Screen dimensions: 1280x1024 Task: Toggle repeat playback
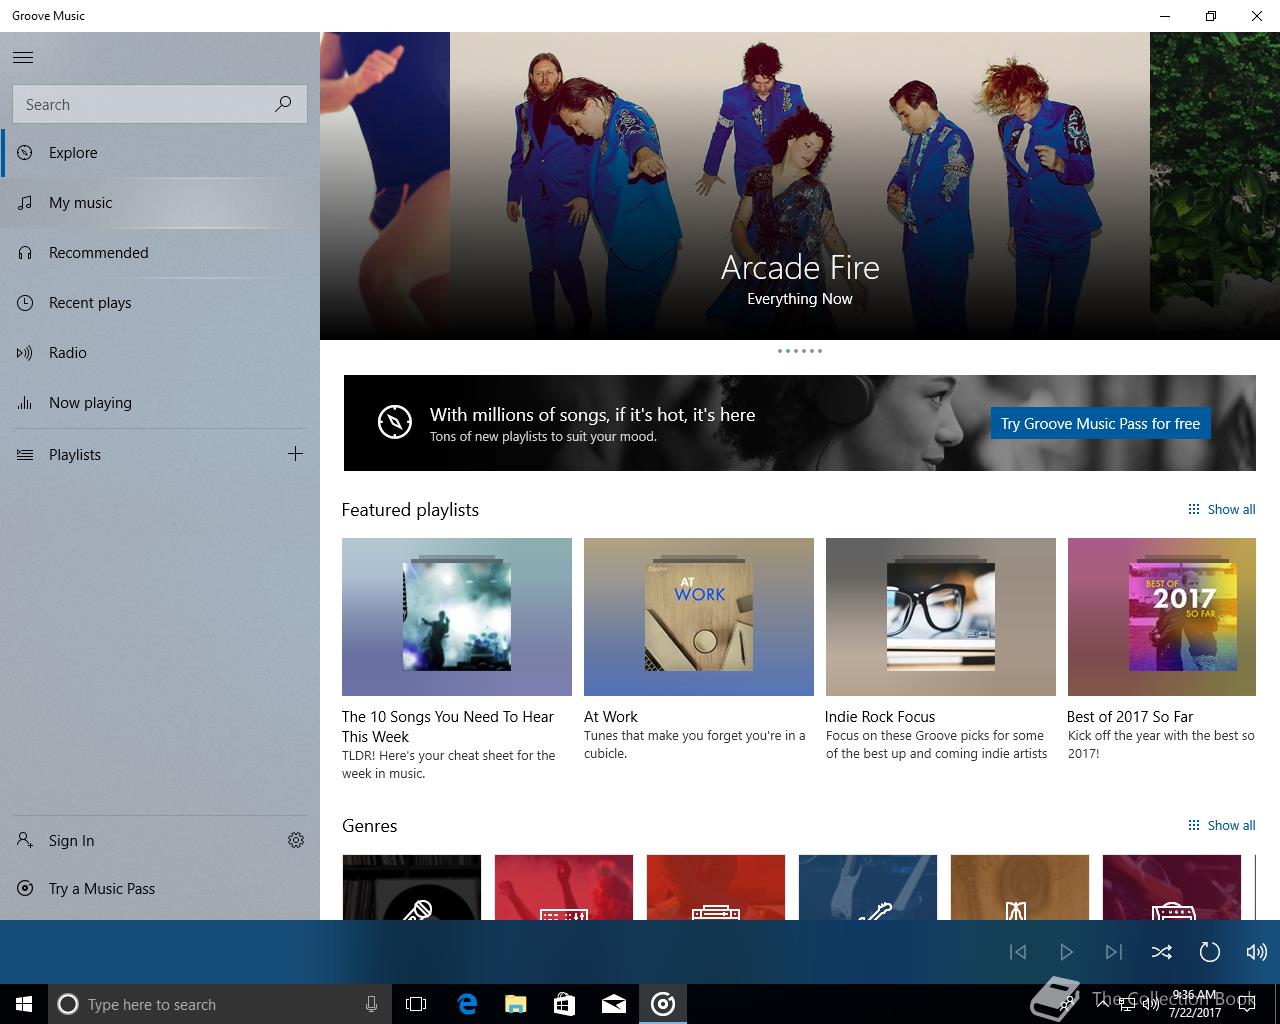1209,952
